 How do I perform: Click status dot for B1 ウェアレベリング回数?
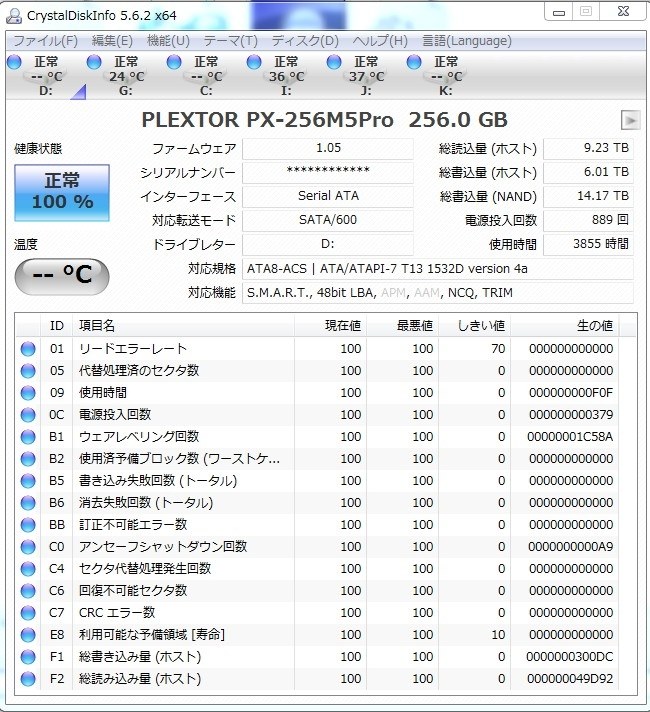pos(28,437)
